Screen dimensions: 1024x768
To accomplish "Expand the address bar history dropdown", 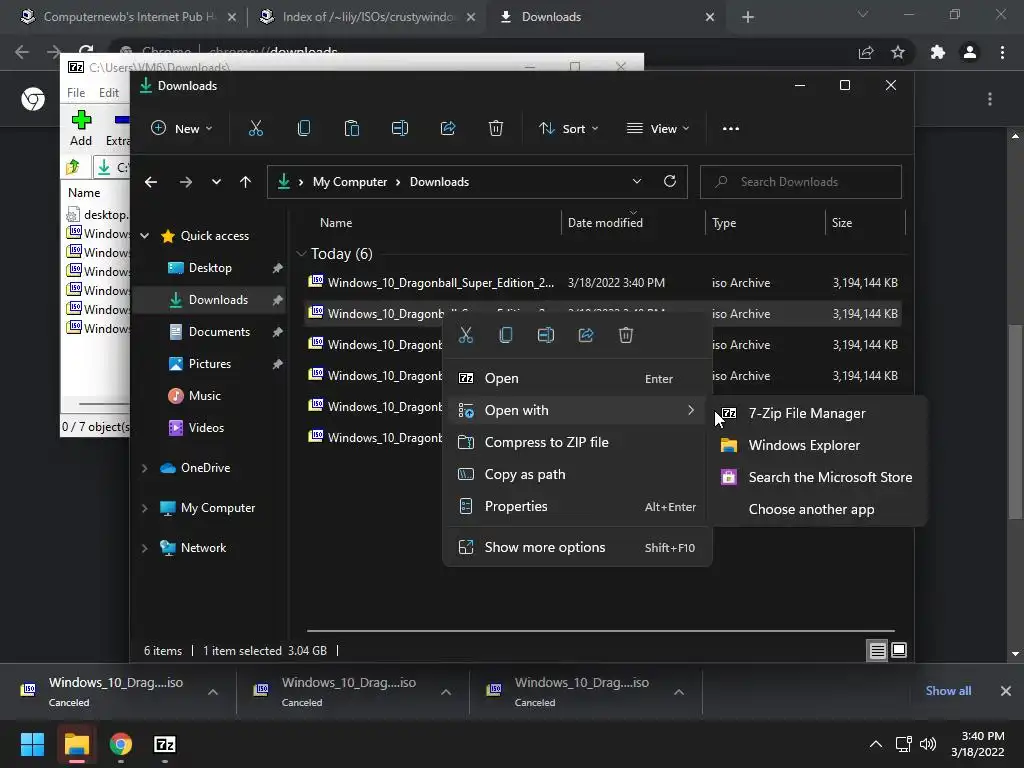I will pos(637,182).
